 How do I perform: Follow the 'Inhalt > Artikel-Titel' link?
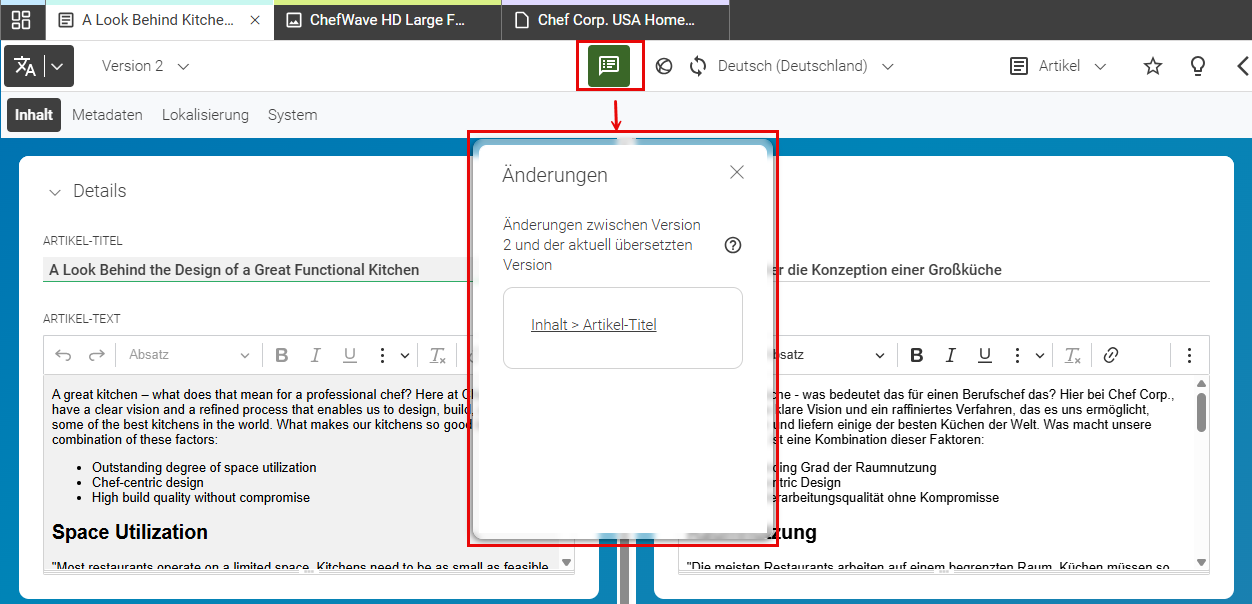tap(594, 325)
